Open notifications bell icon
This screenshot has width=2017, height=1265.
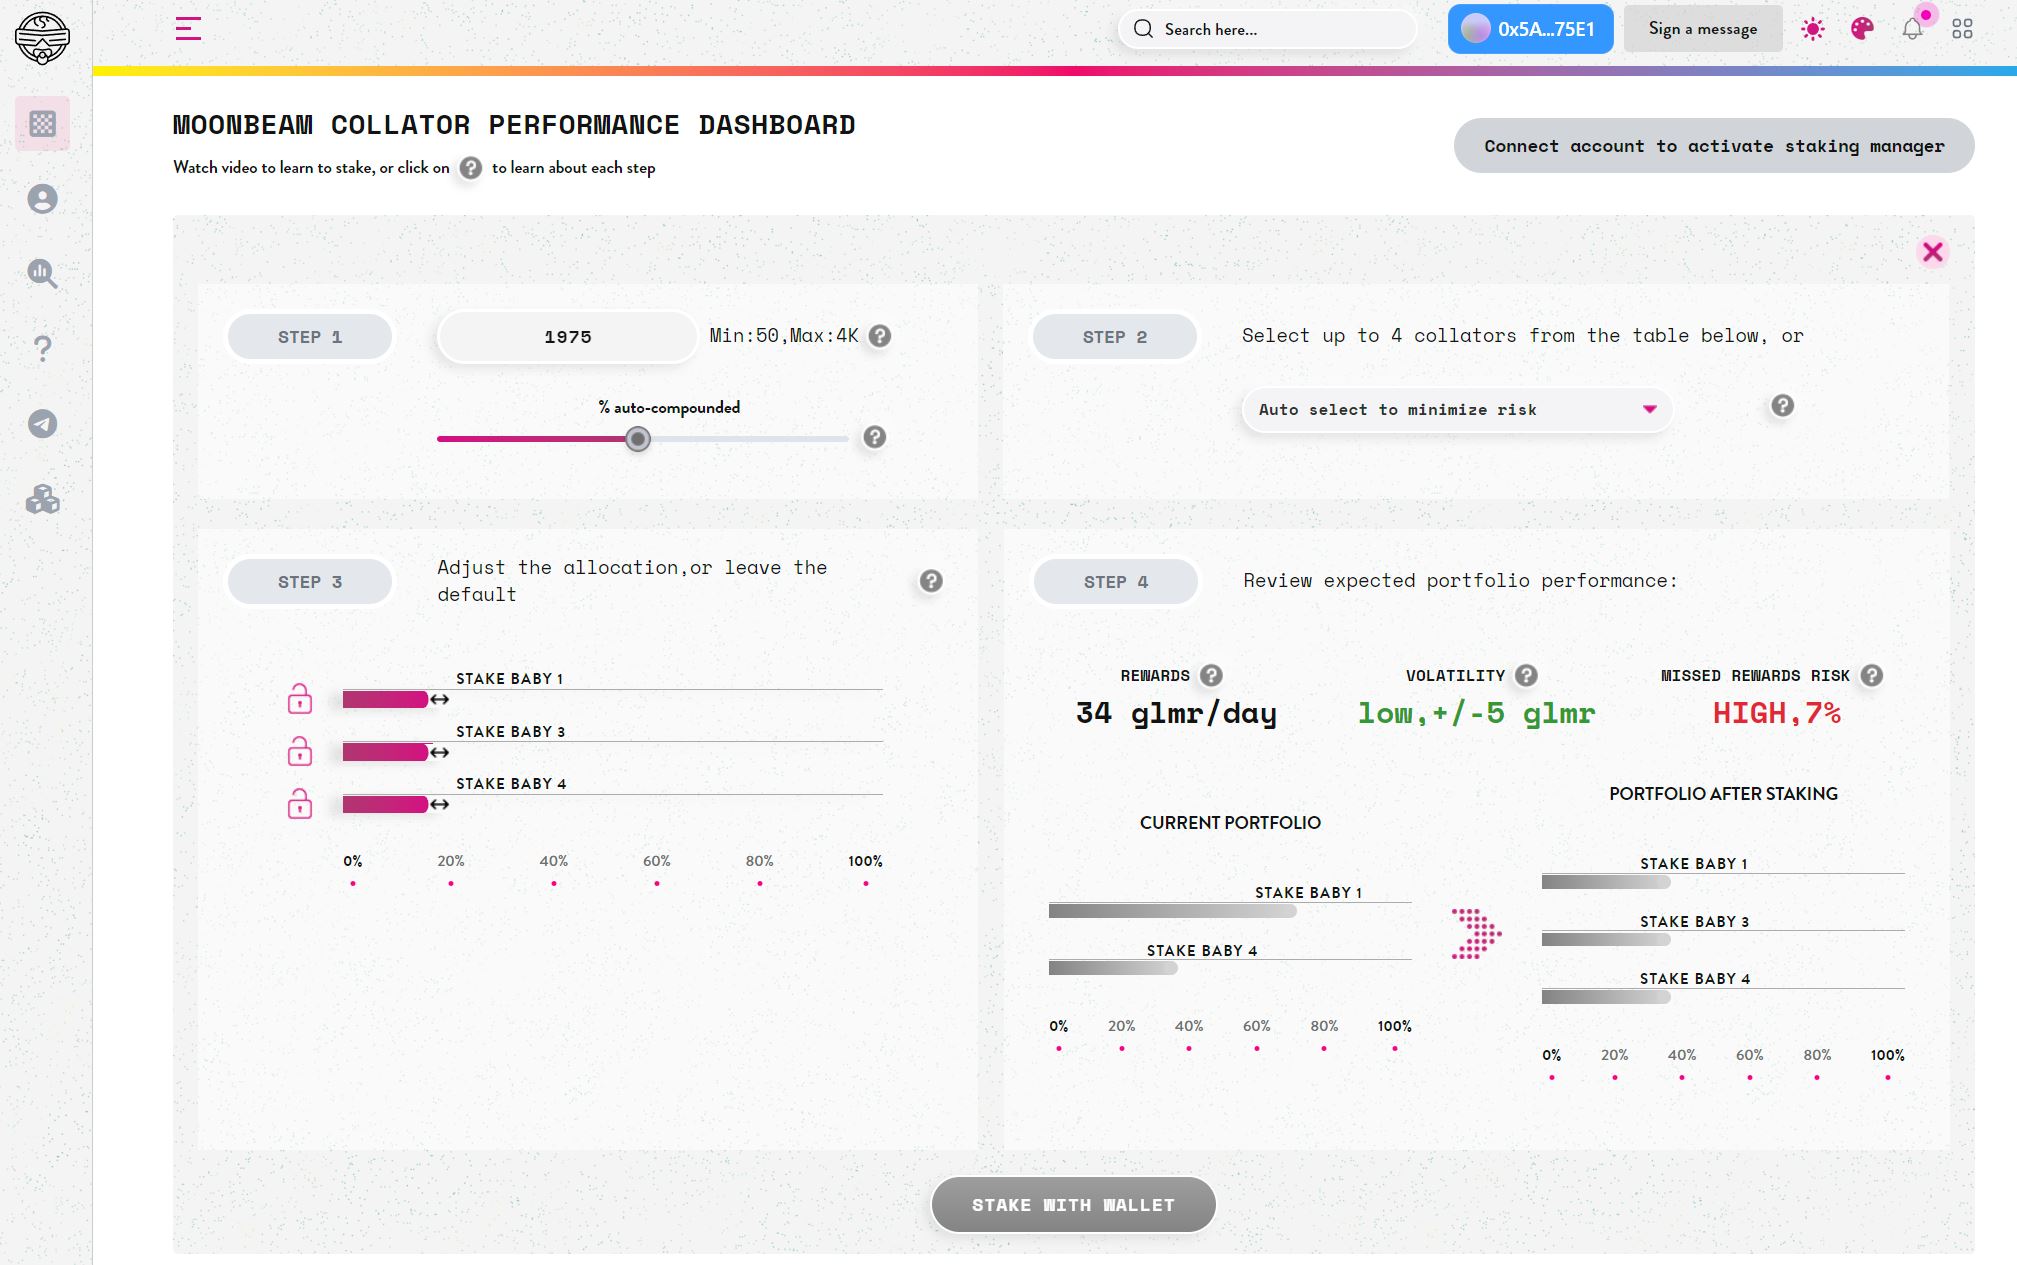click(1912, 29)
